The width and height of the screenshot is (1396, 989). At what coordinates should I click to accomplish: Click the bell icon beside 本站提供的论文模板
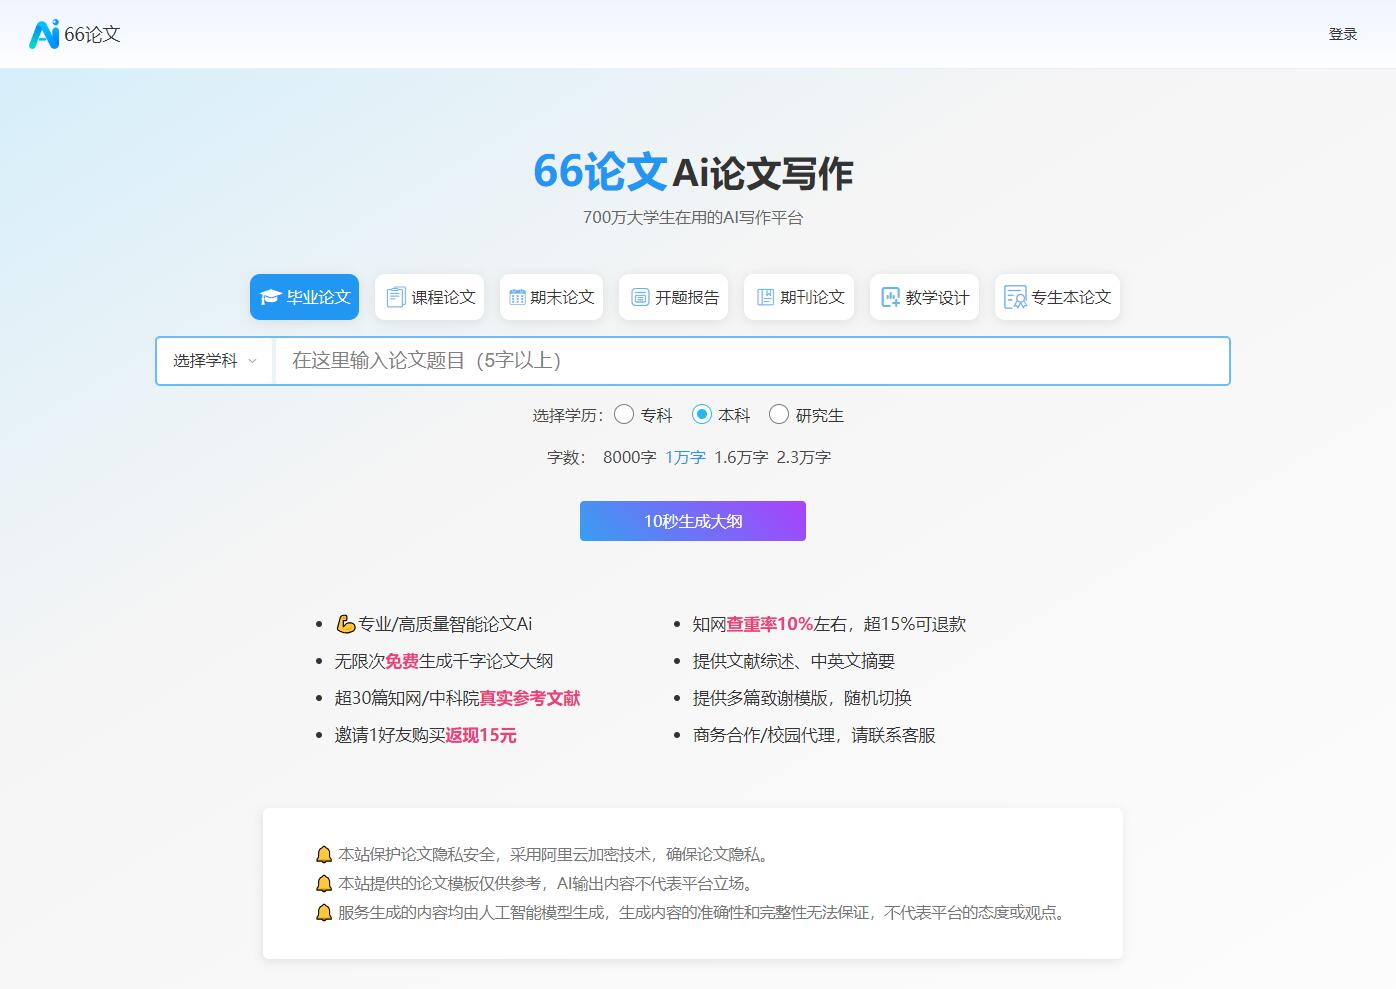pyautogui.click(x=324, y=883)
